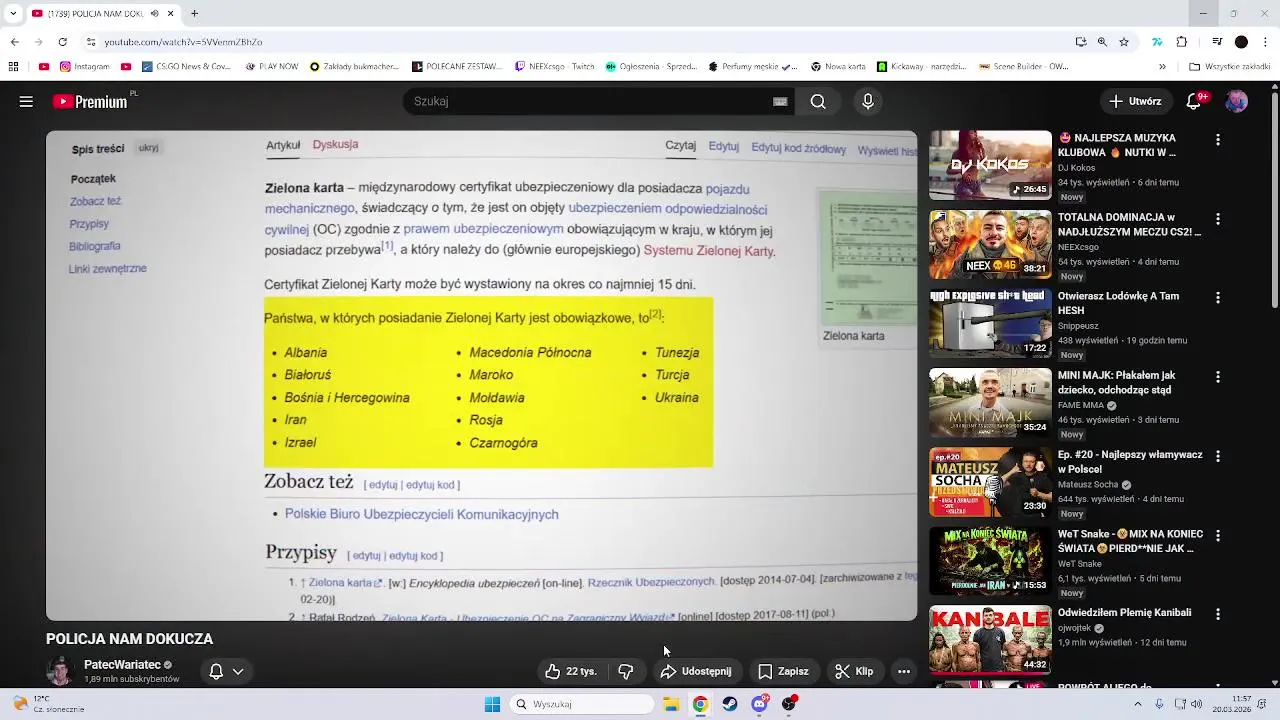Open Instagram bookmark in bookmarks bar
The width and height of the screenshot is (1280, 720).
coord(85,67)
